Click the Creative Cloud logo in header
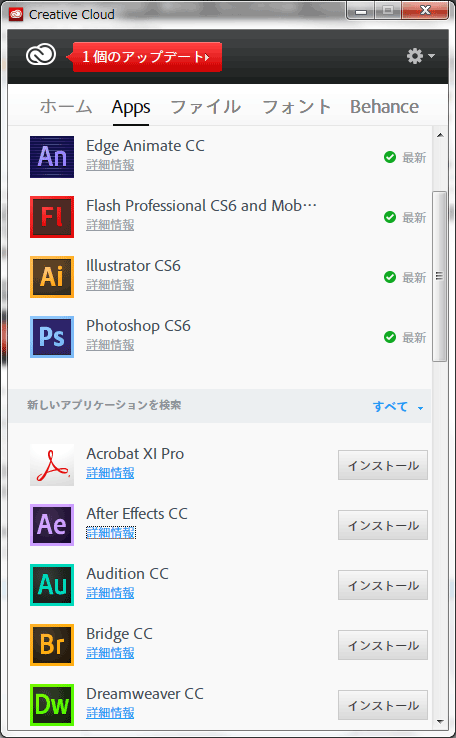 coord(40,56)
